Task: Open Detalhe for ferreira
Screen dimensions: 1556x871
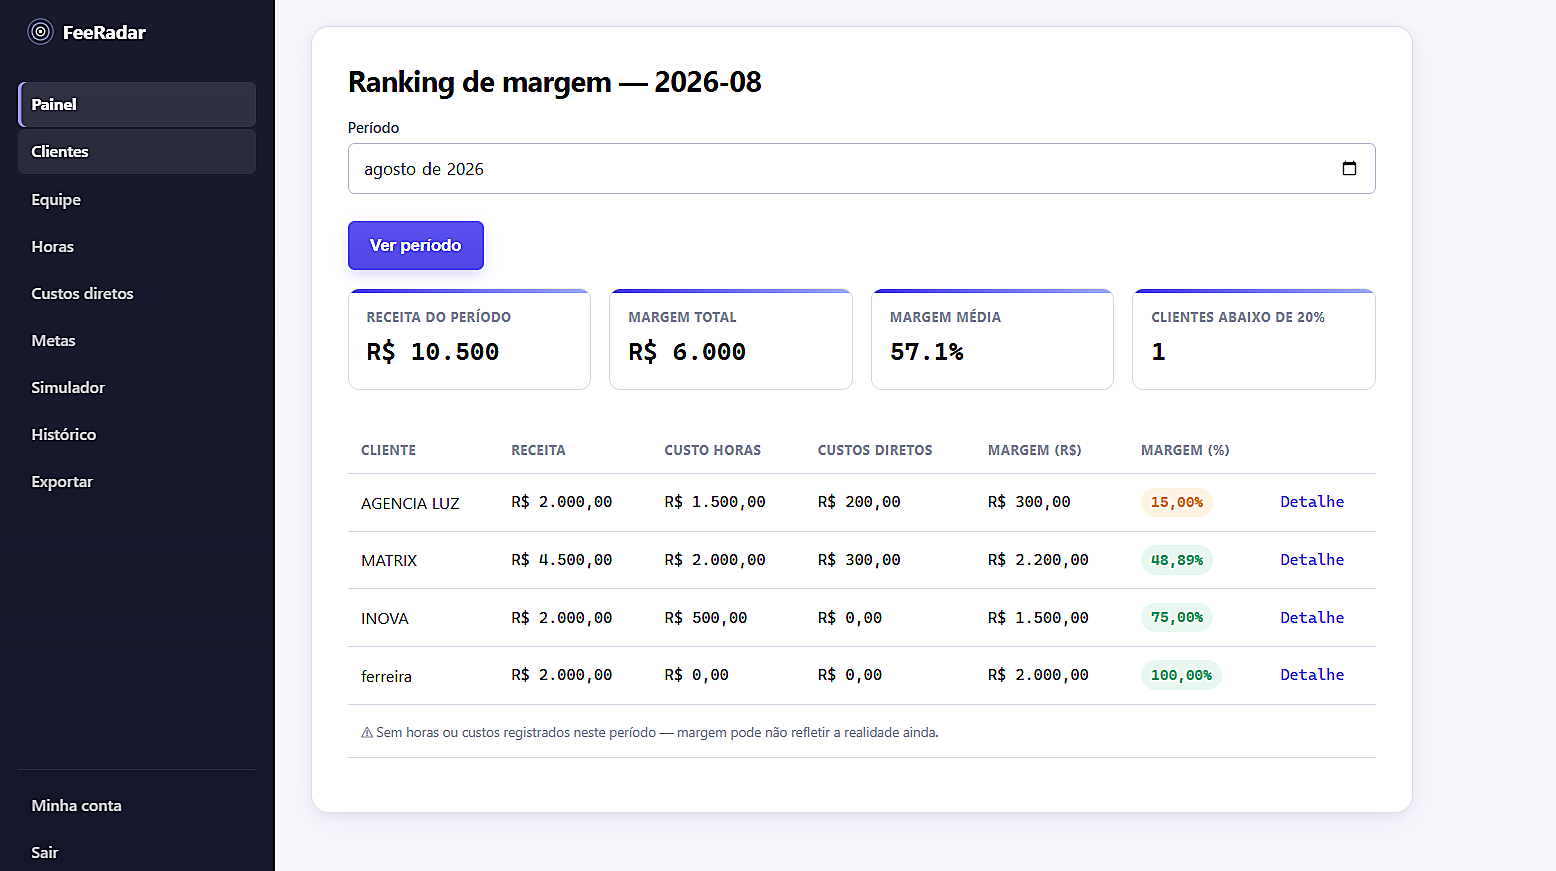Action: 1312,674
